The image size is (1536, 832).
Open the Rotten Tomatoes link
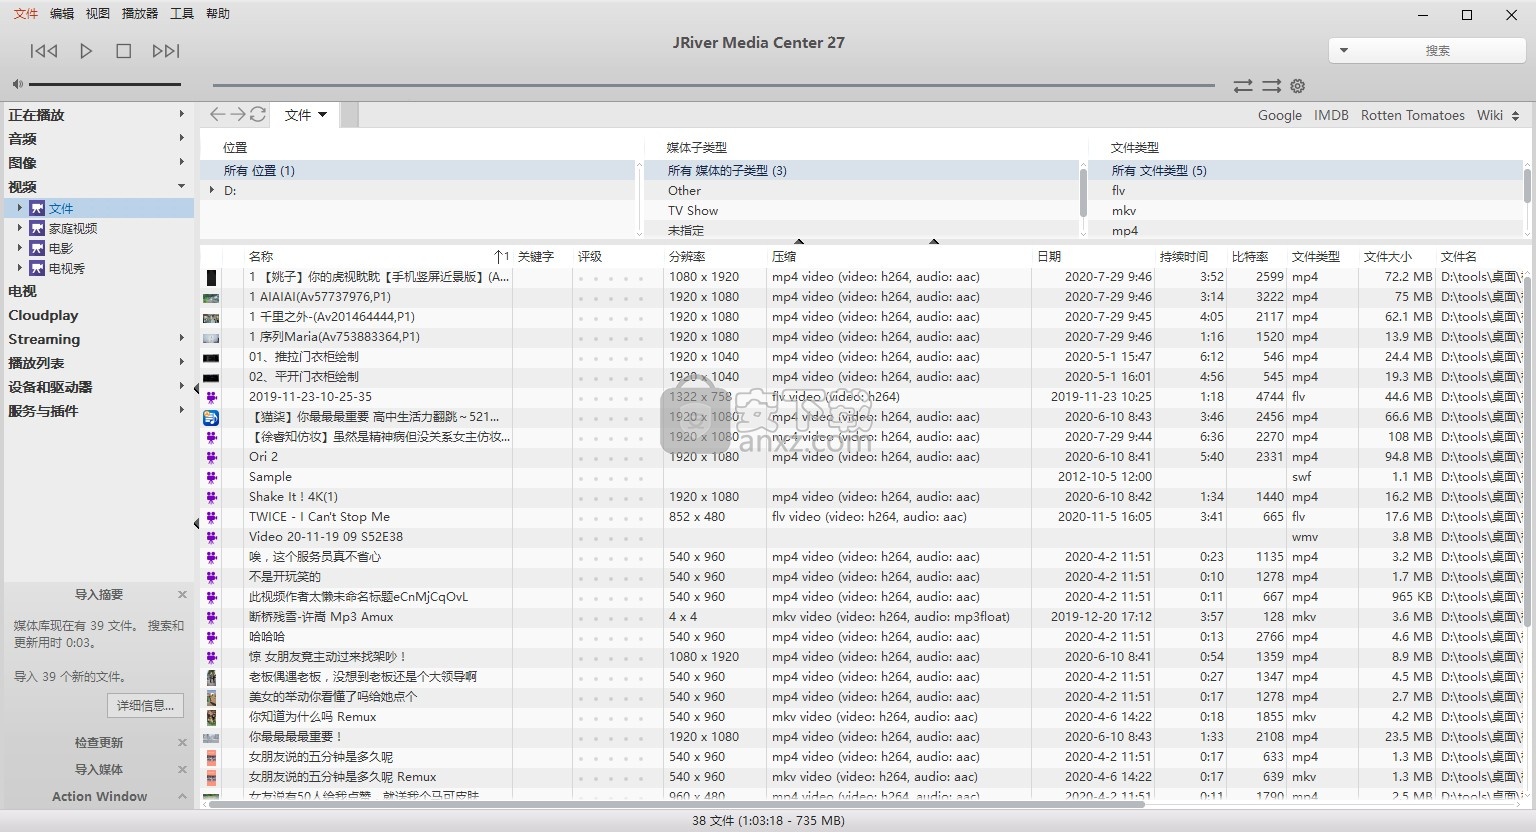[x=1412, y=115]
